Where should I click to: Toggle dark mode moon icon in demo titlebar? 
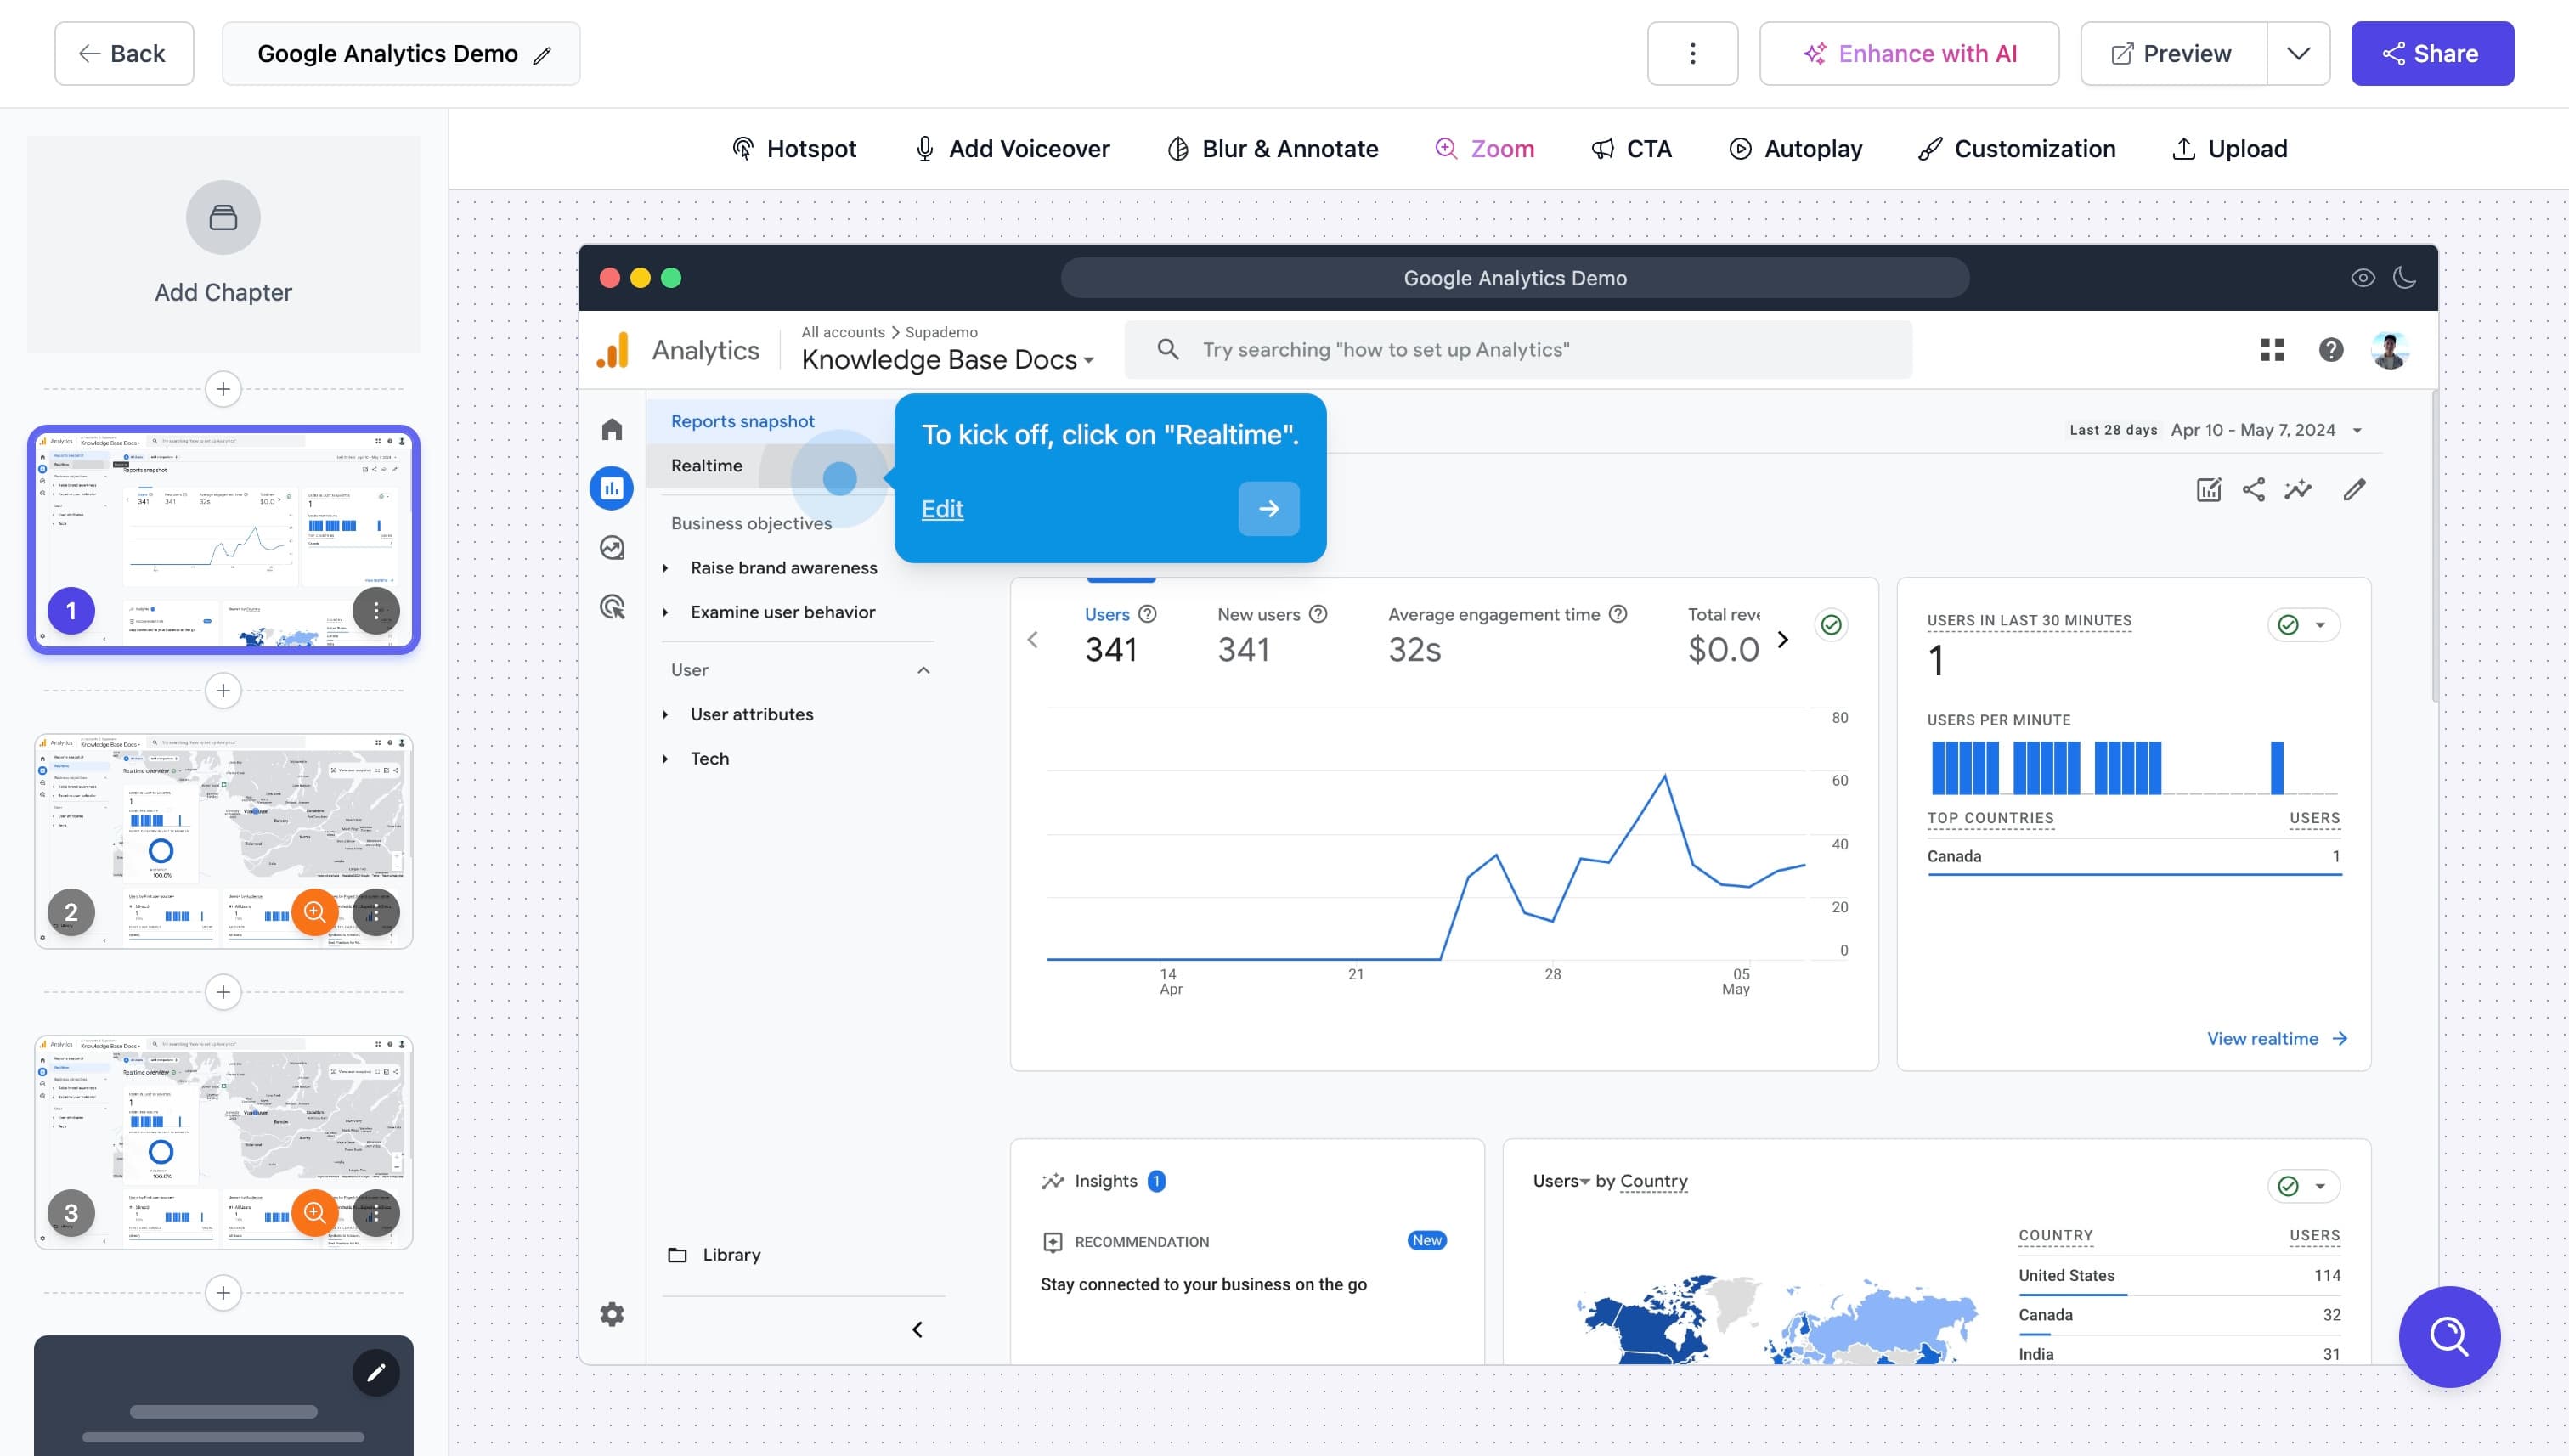tap(2405, 278)
